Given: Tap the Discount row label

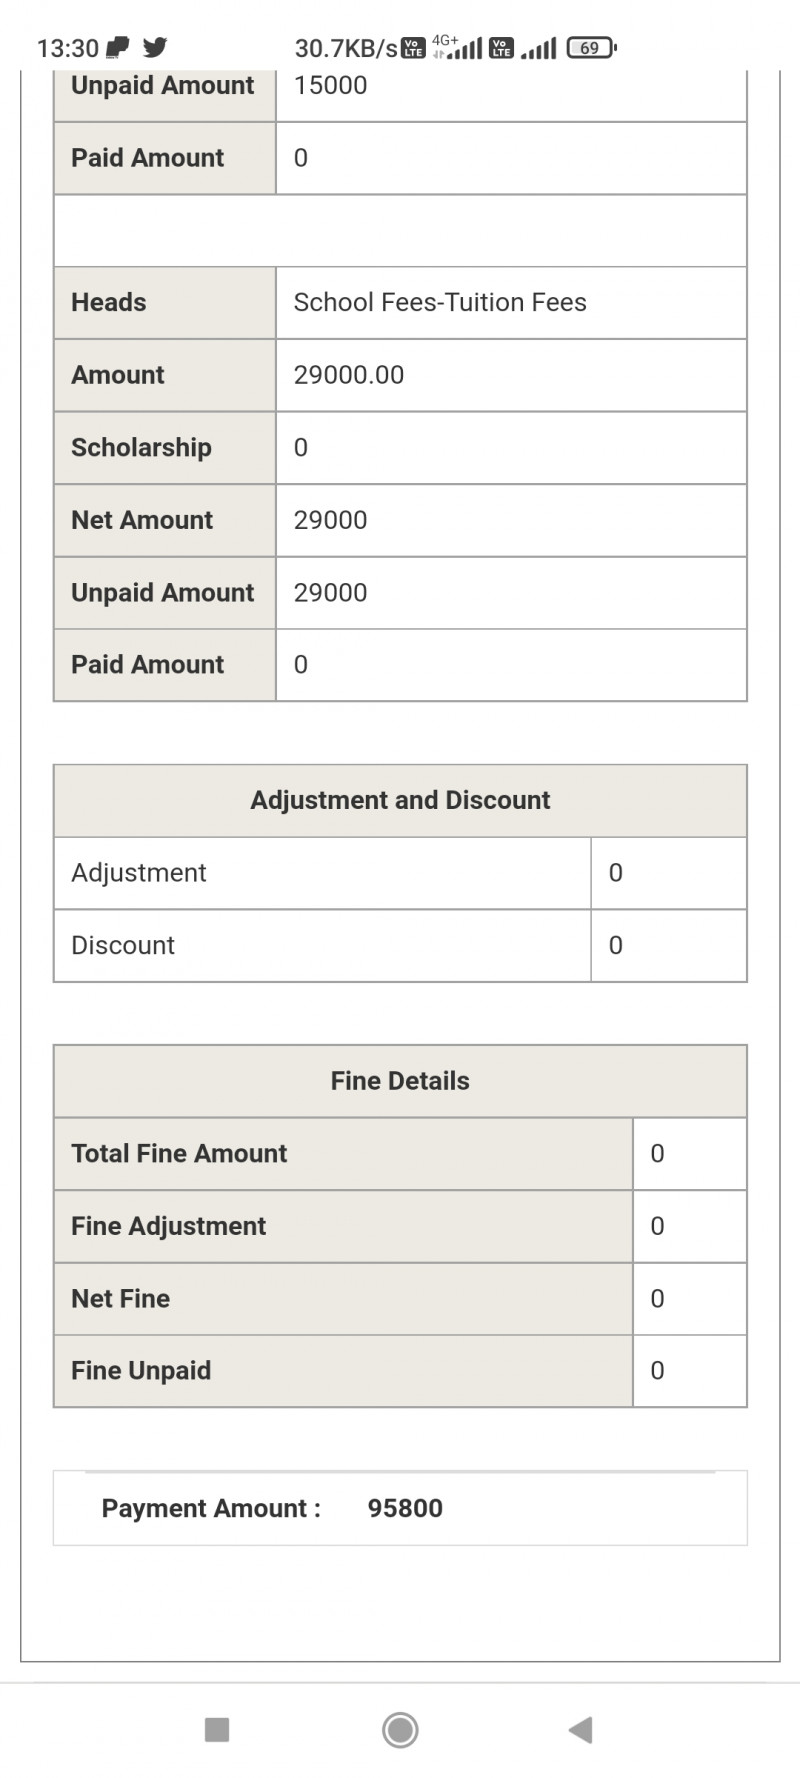Looking at the screenshot, I should 123,945.
